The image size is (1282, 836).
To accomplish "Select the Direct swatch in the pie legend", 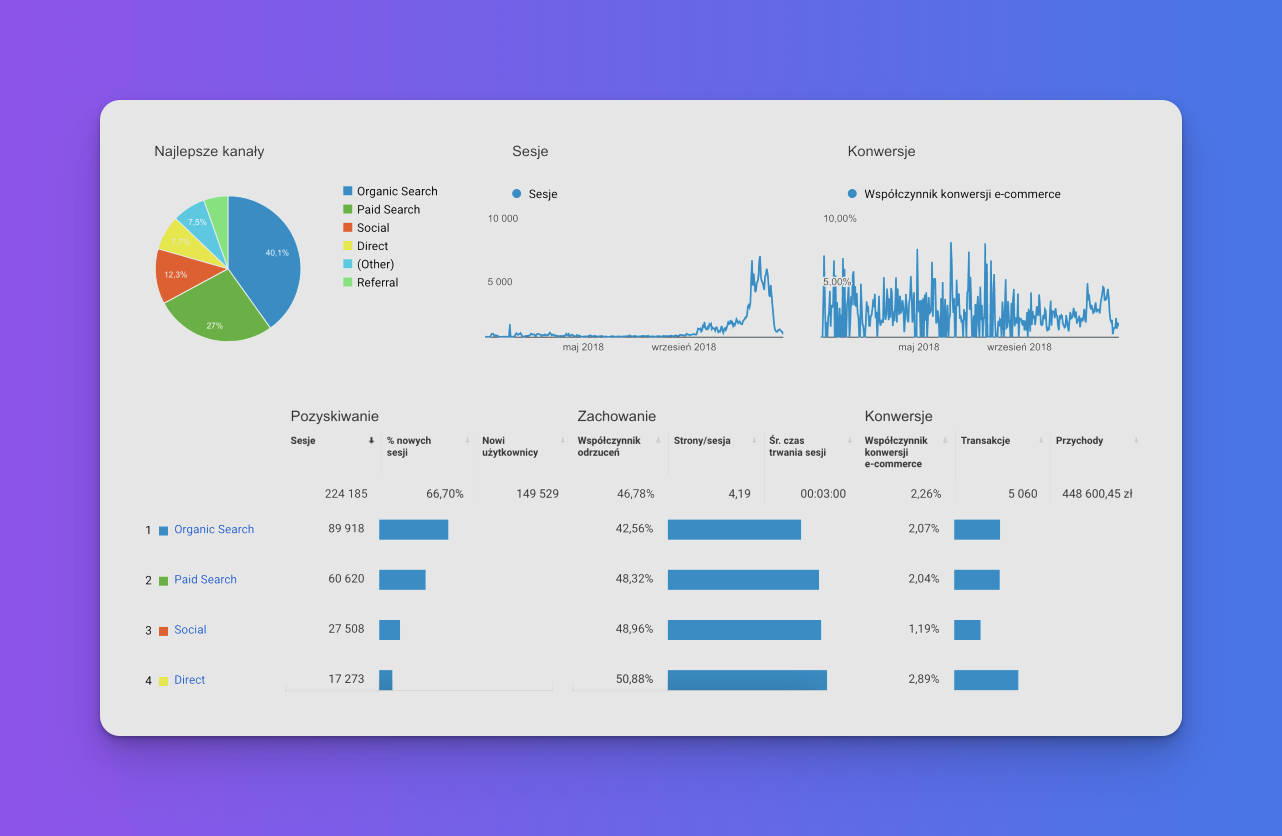I will coord(347,246).
